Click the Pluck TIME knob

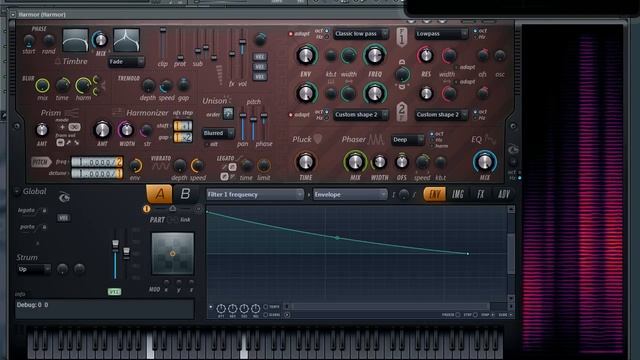click(306, 162)
